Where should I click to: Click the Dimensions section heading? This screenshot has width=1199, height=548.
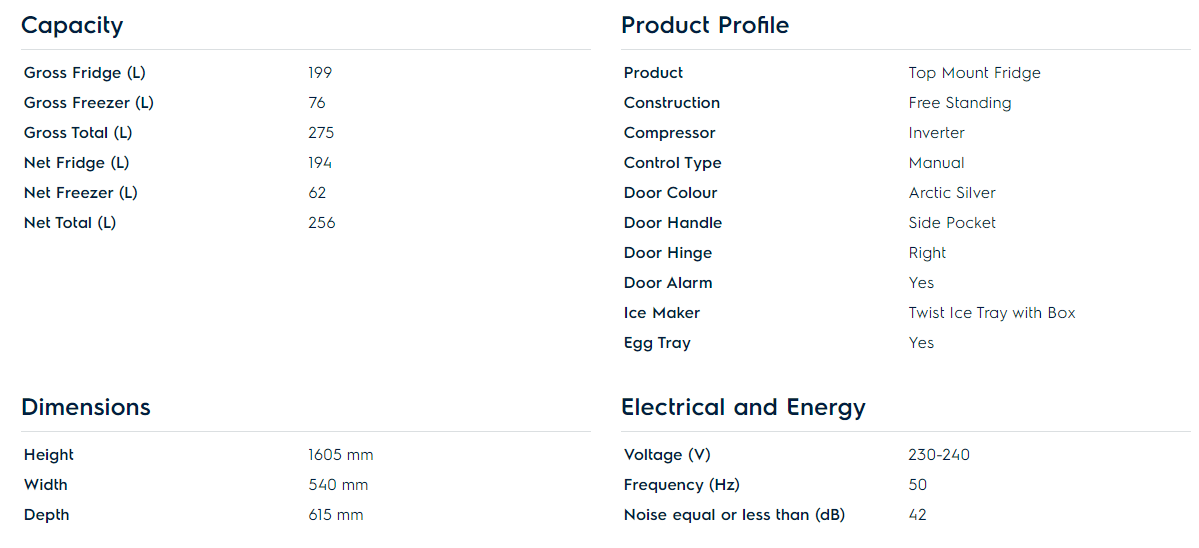86,408
